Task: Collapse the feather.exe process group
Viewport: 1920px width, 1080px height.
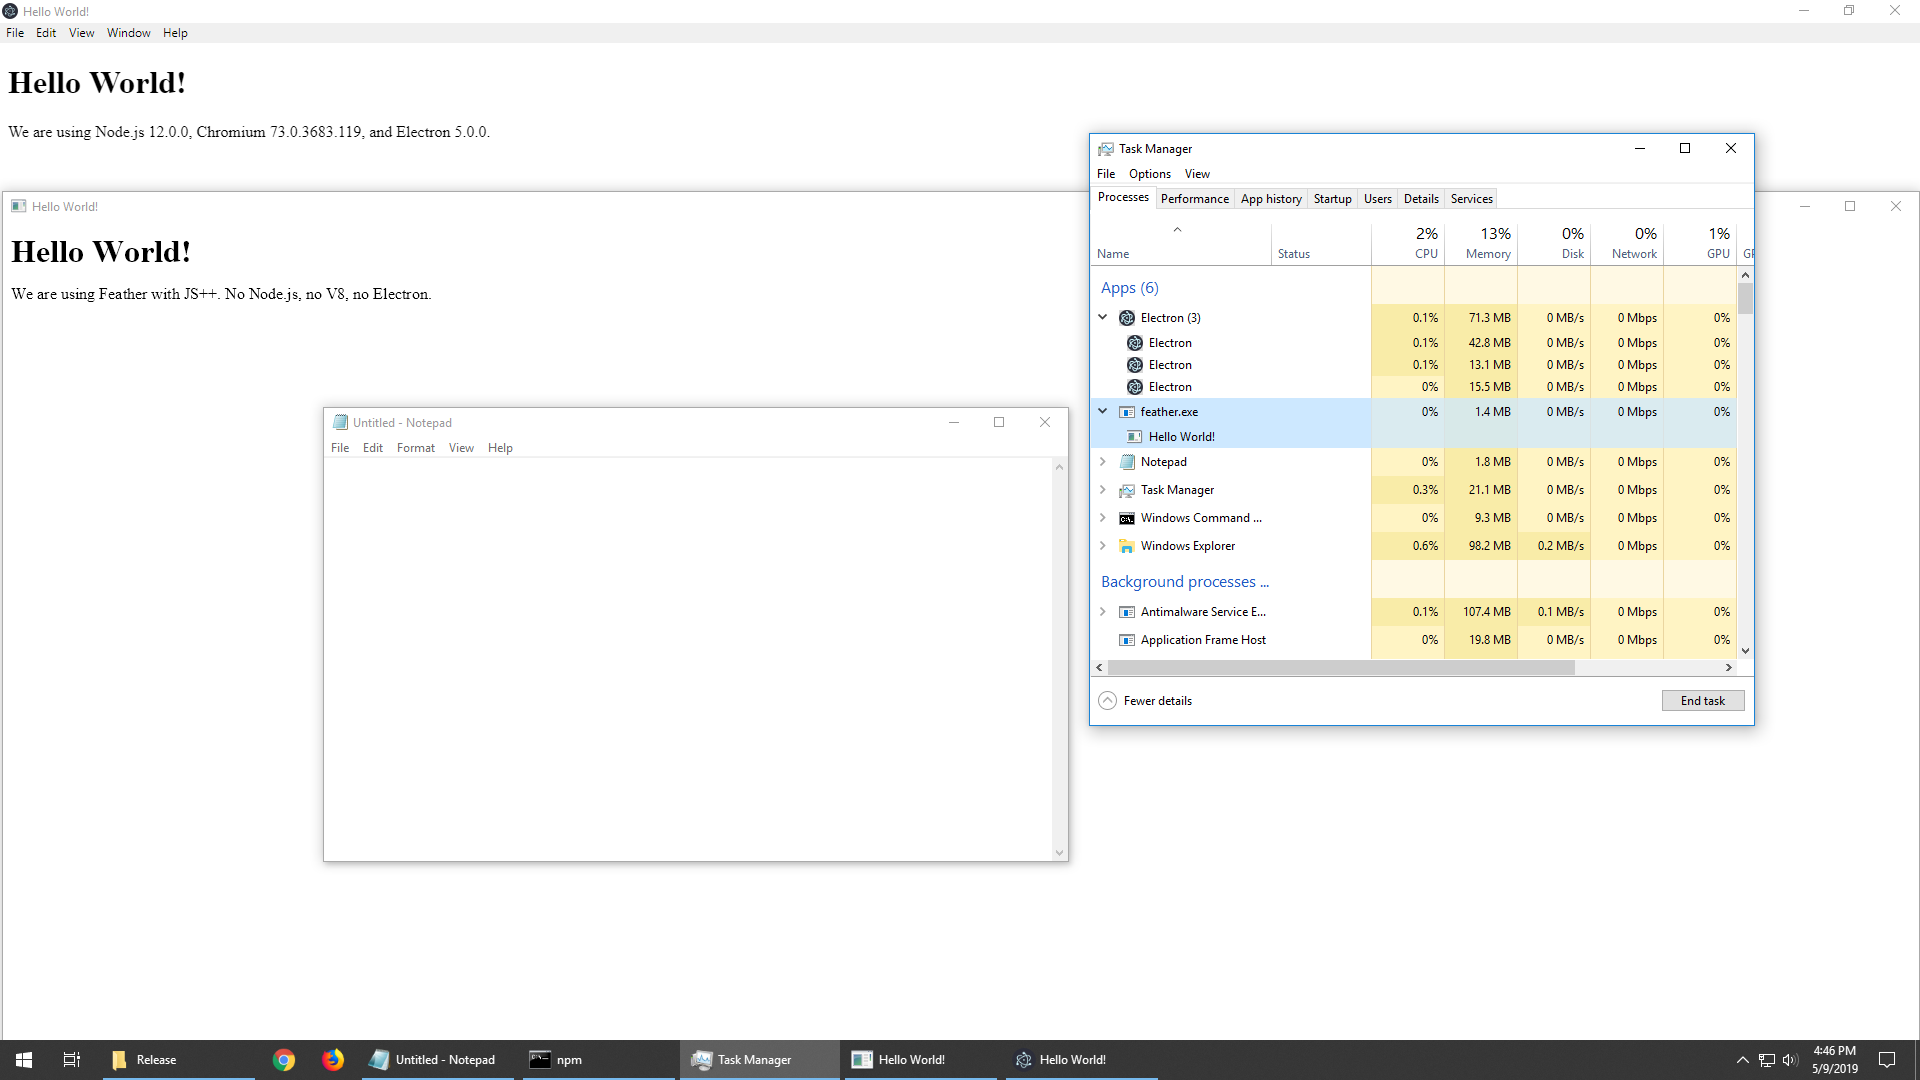Action: point(1103,411)
